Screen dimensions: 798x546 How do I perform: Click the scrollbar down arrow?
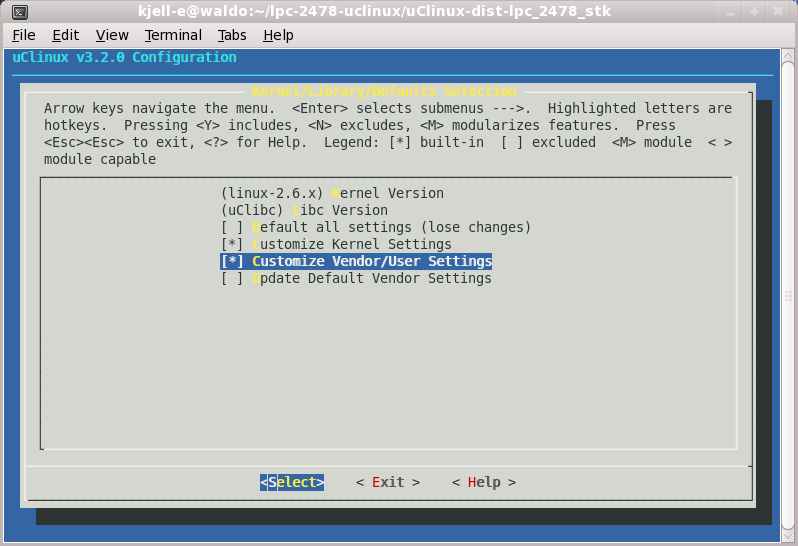788,536
